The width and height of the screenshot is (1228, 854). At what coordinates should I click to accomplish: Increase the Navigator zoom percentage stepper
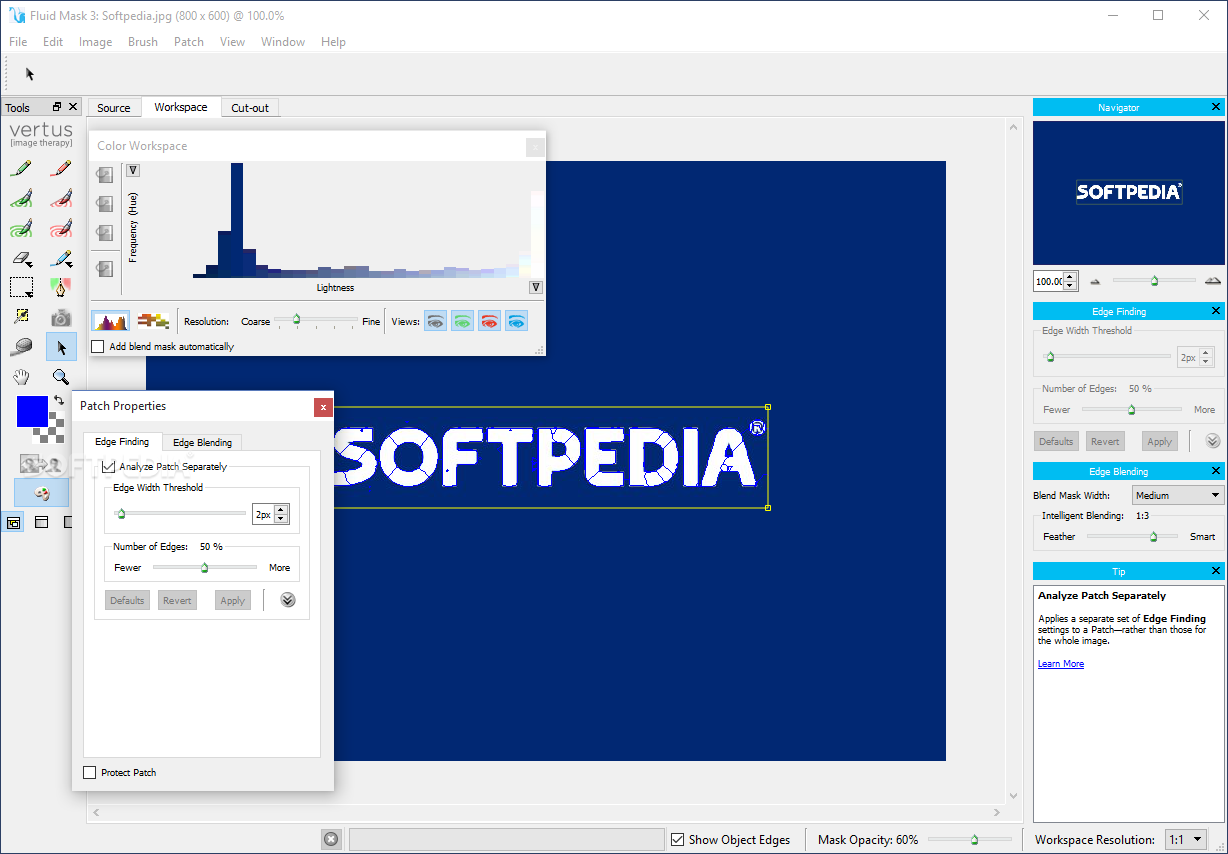(x=1070, y=277)
